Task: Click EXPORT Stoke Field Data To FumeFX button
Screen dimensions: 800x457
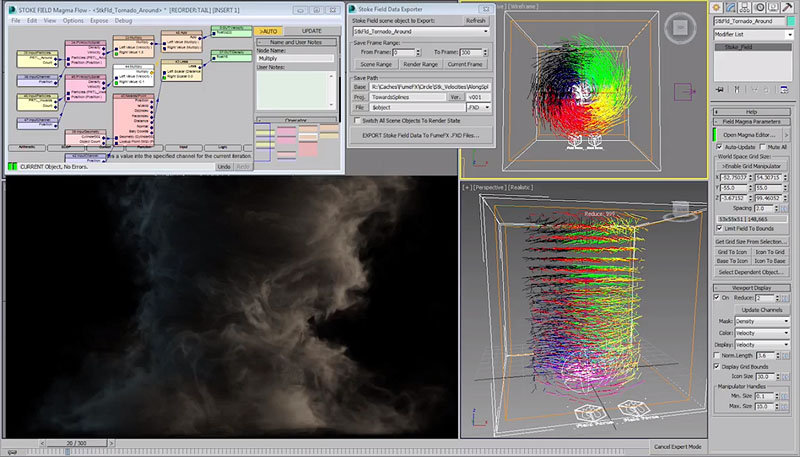Action: click(x=421, y=134)
